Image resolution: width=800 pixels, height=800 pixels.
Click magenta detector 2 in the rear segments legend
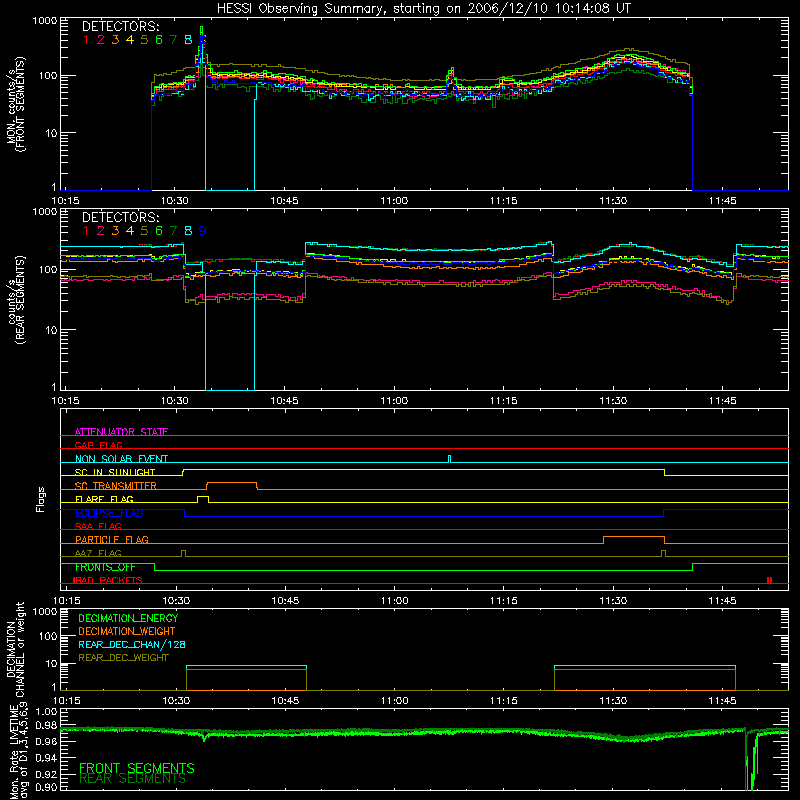point(101,231)
